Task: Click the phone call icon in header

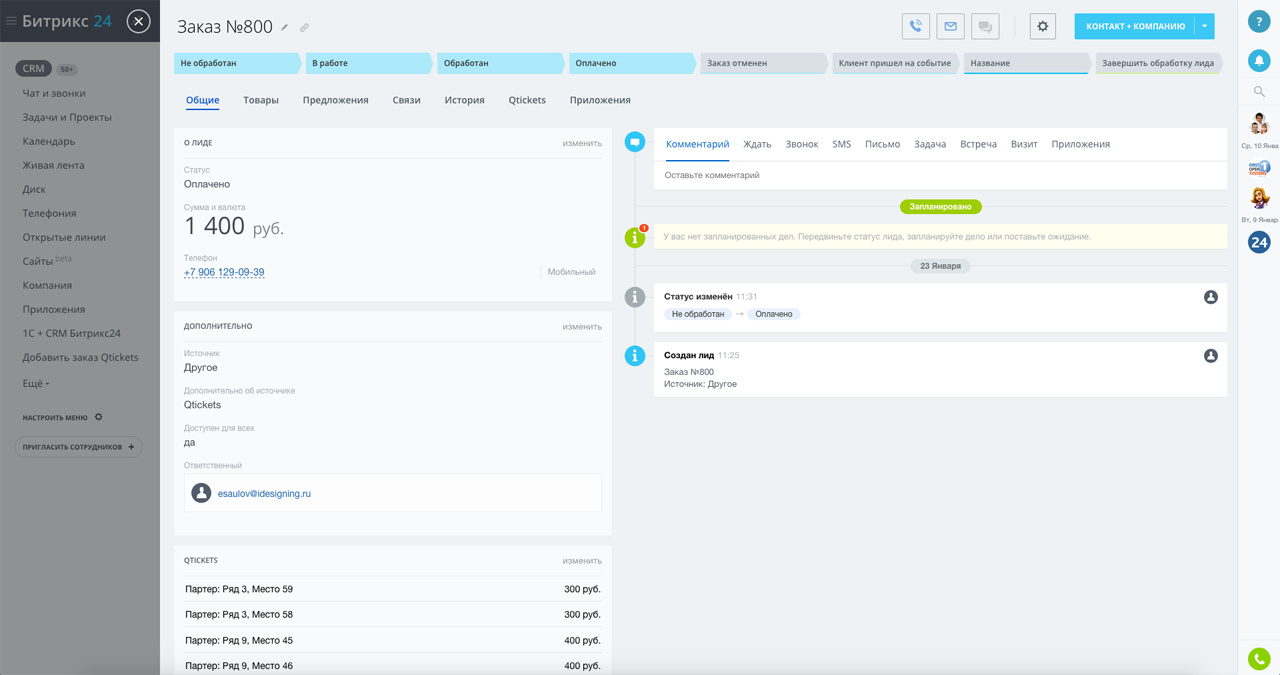Action: pyautogui.click(x=915, y=27)
